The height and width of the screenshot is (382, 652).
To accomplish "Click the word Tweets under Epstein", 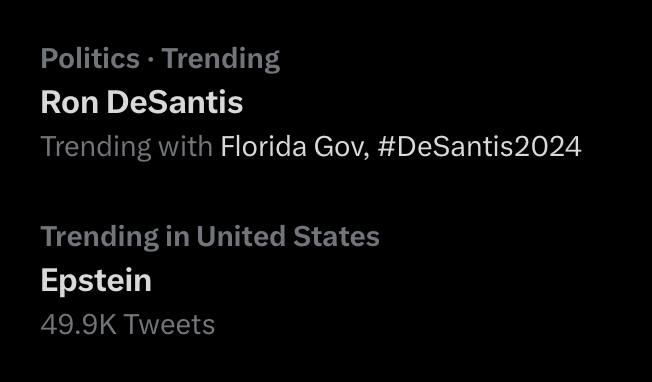I will pos(169,324).
